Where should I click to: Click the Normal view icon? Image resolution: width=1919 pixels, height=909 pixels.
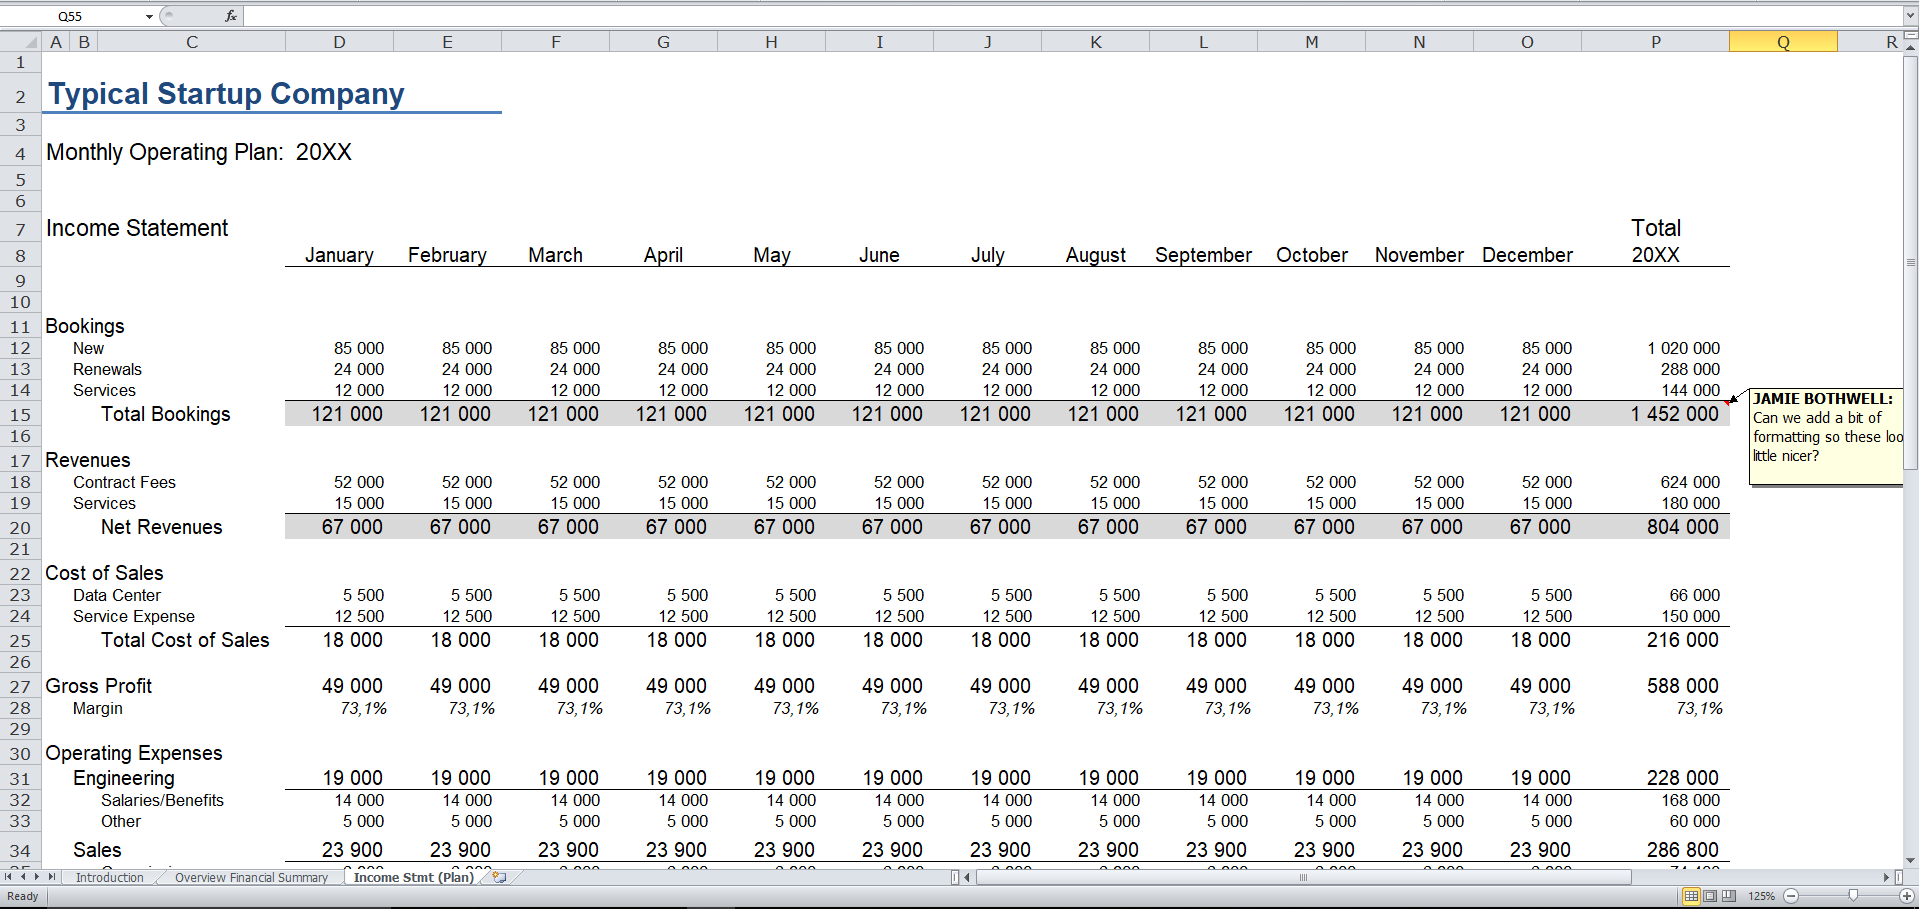tap(1691, 896)
